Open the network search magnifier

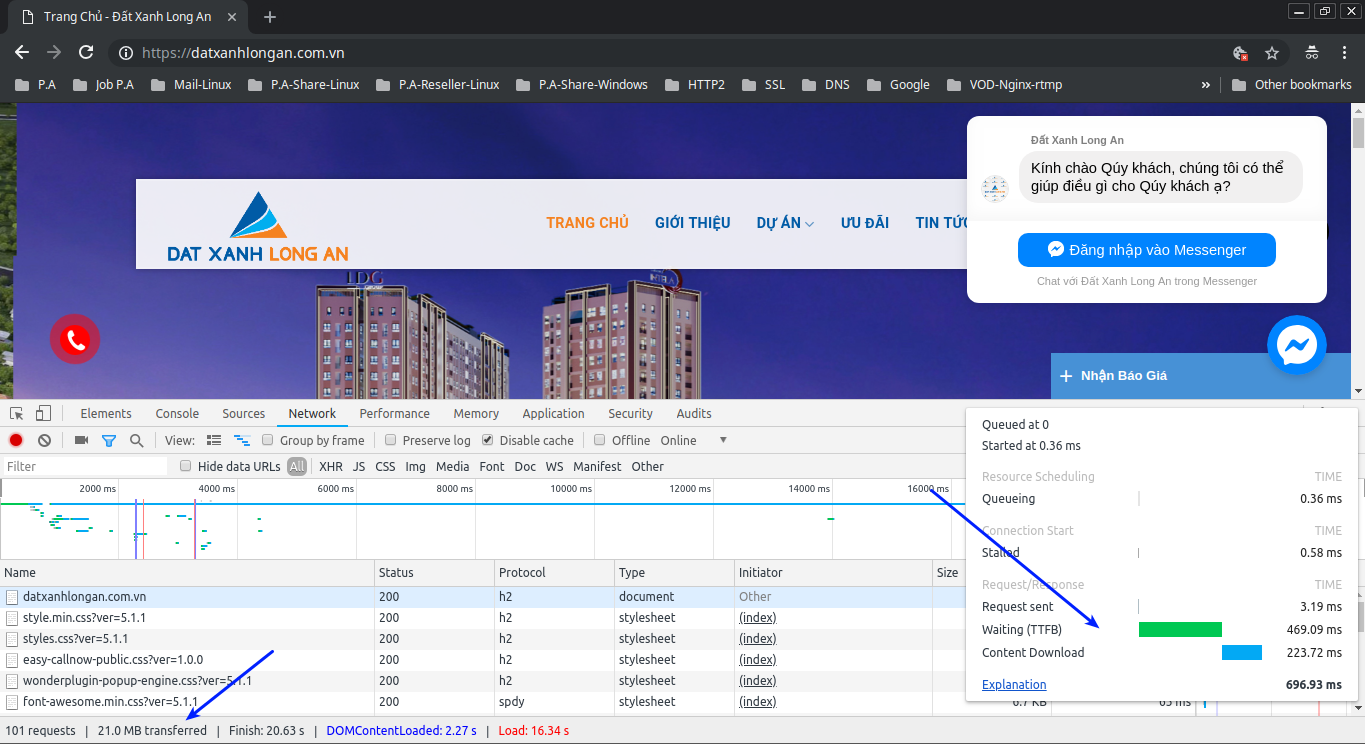point(136,440)
